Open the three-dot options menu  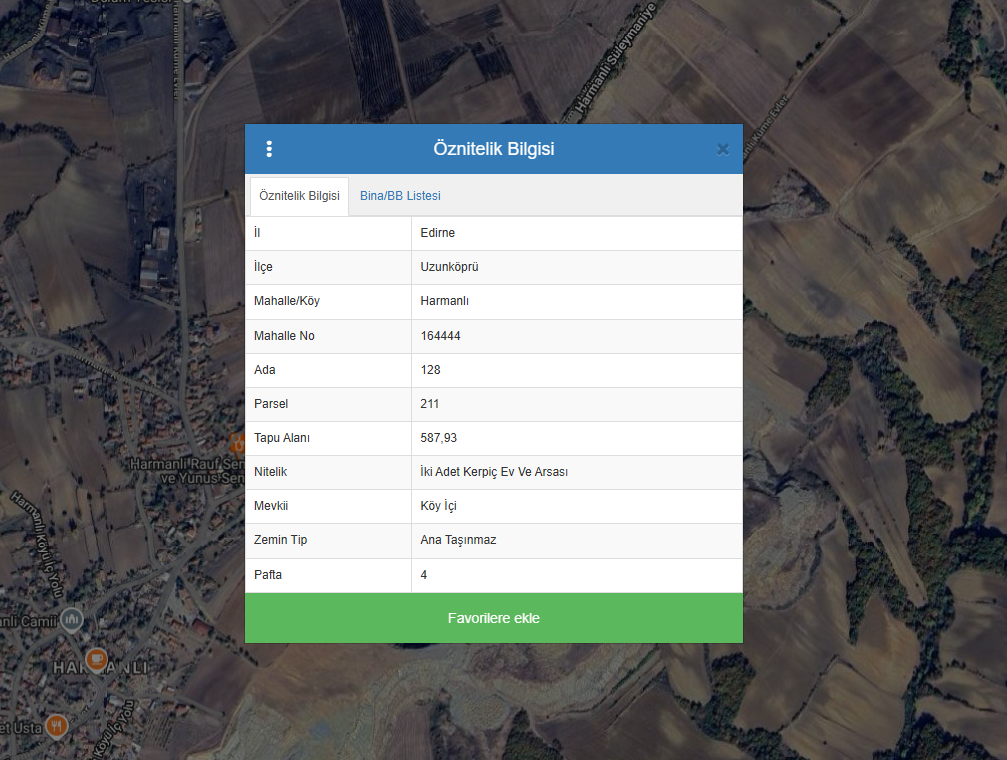268,149
